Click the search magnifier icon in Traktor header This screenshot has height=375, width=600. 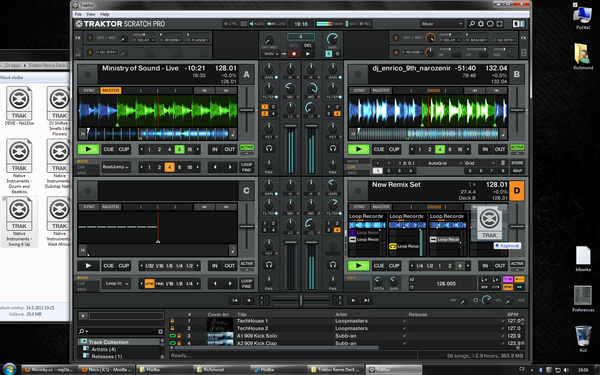(x=471, y=24)
